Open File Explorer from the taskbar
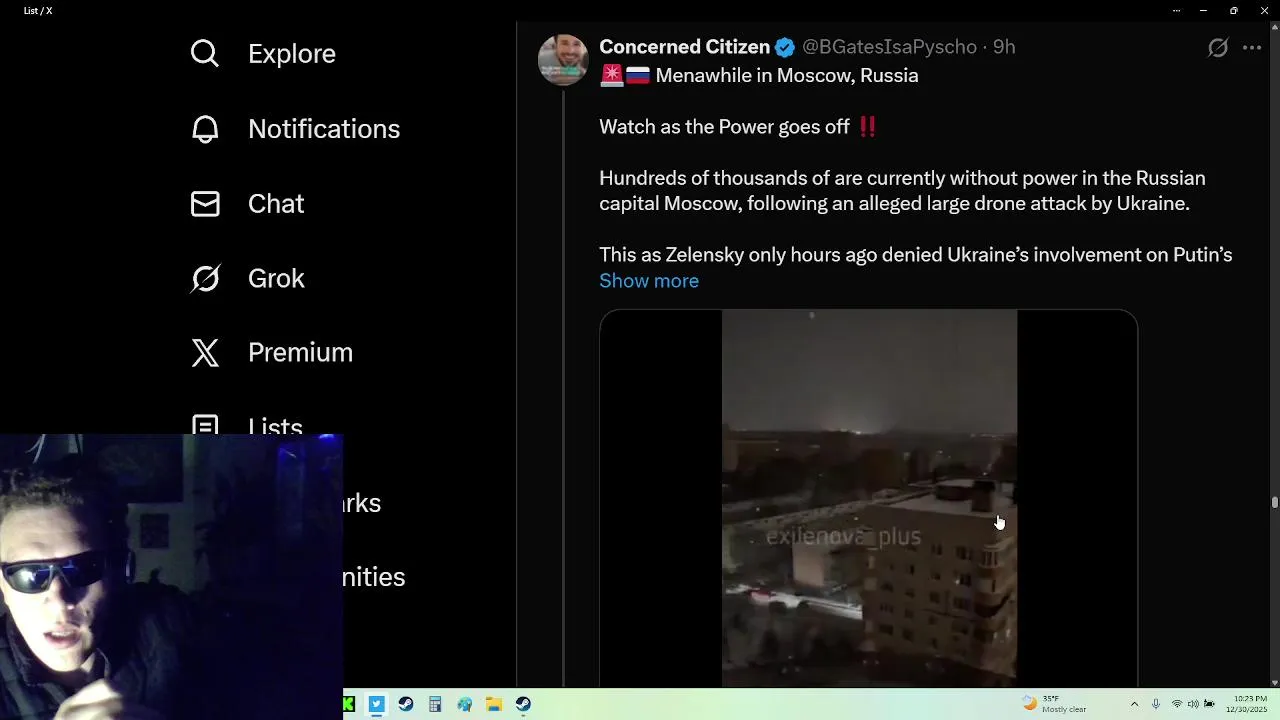Image resolution: width=1280 pixels, height=720 pixels. [x=494, y=704]
